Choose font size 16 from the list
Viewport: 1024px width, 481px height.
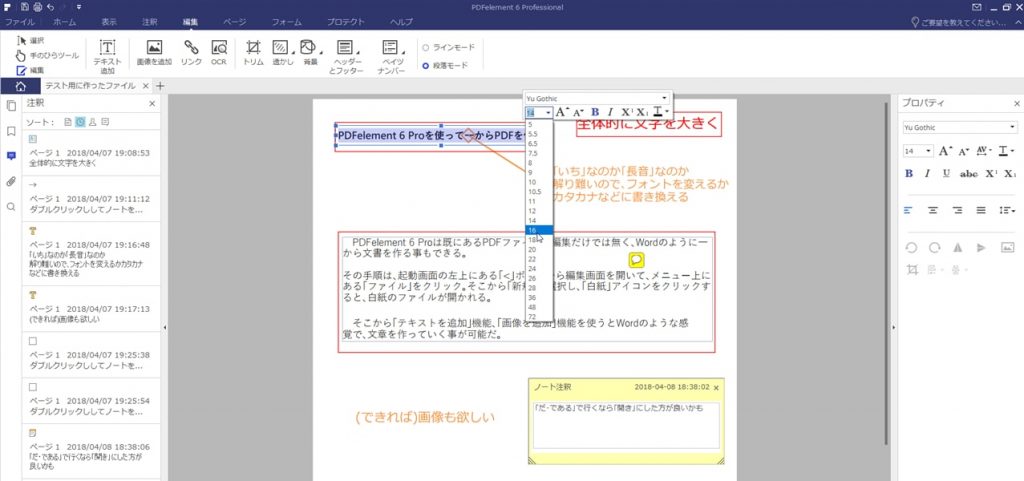(531, 229)
